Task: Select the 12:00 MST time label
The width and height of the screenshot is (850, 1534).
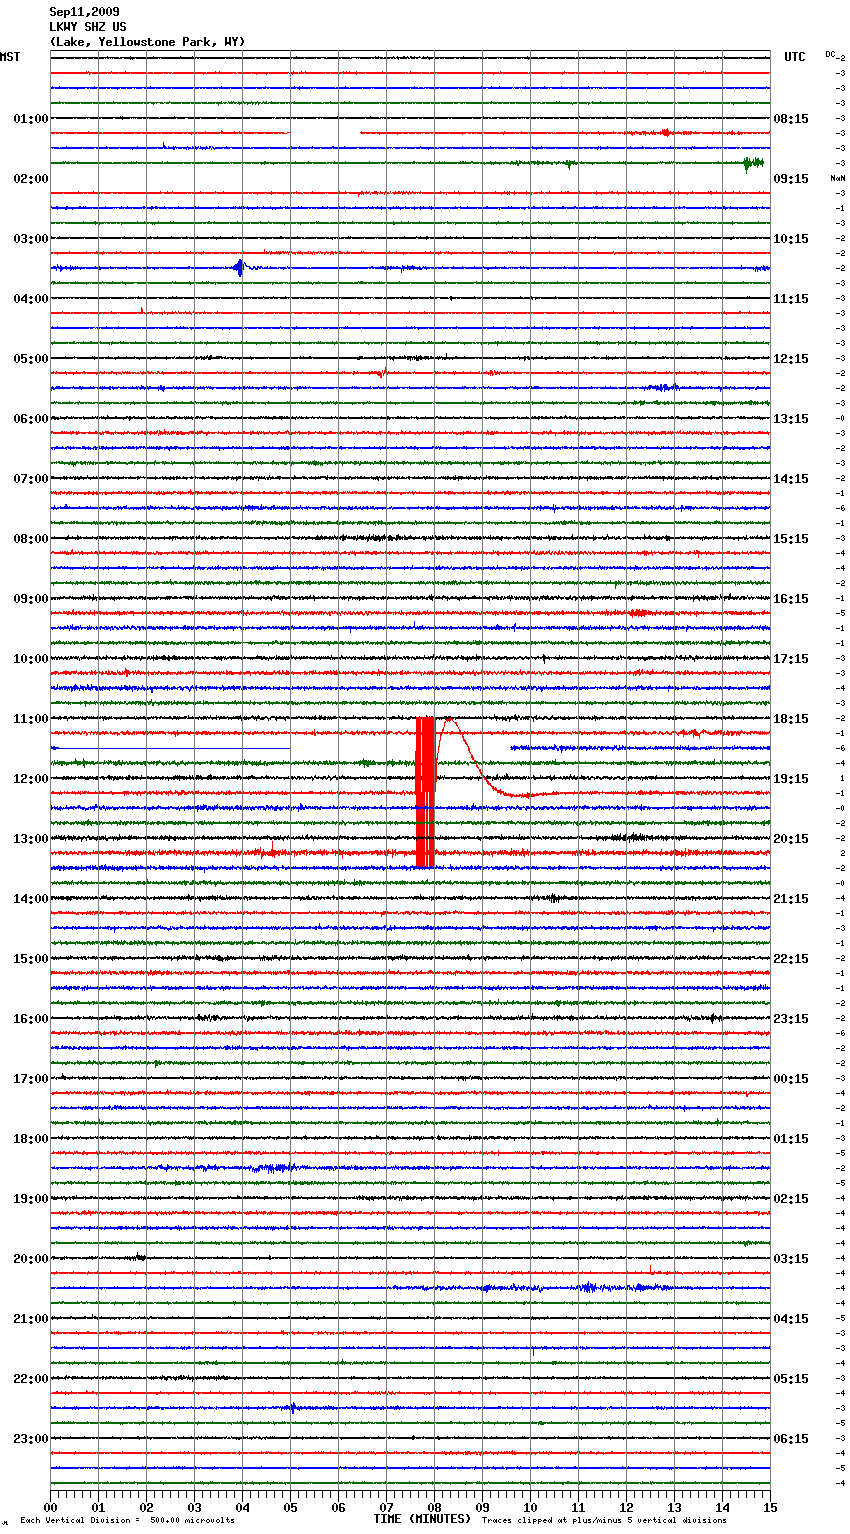Action: 31,779
